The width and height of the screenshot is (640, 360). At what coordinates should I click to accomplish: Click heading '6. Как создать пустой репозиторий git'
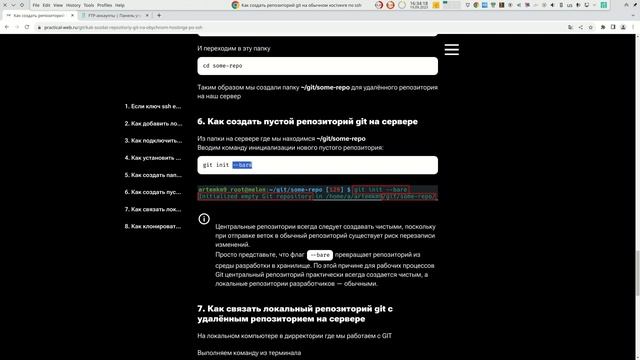click(307, 122)
